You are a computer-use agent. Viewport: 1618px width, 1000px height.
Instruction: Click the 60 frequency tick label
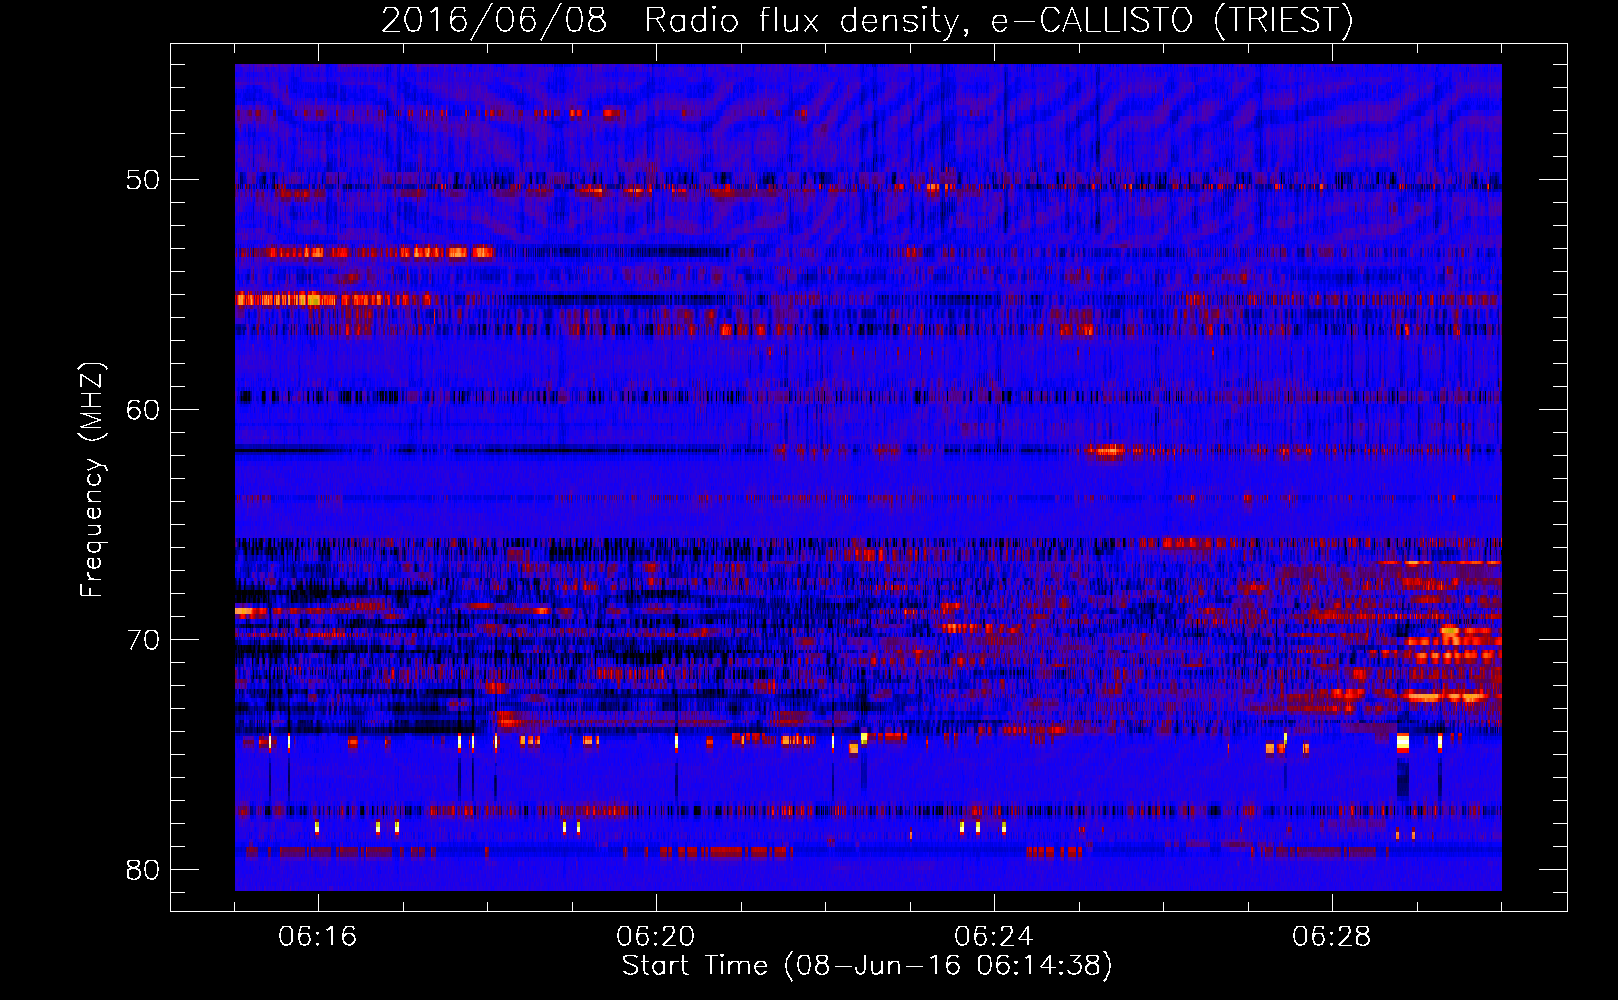(143, 410)
